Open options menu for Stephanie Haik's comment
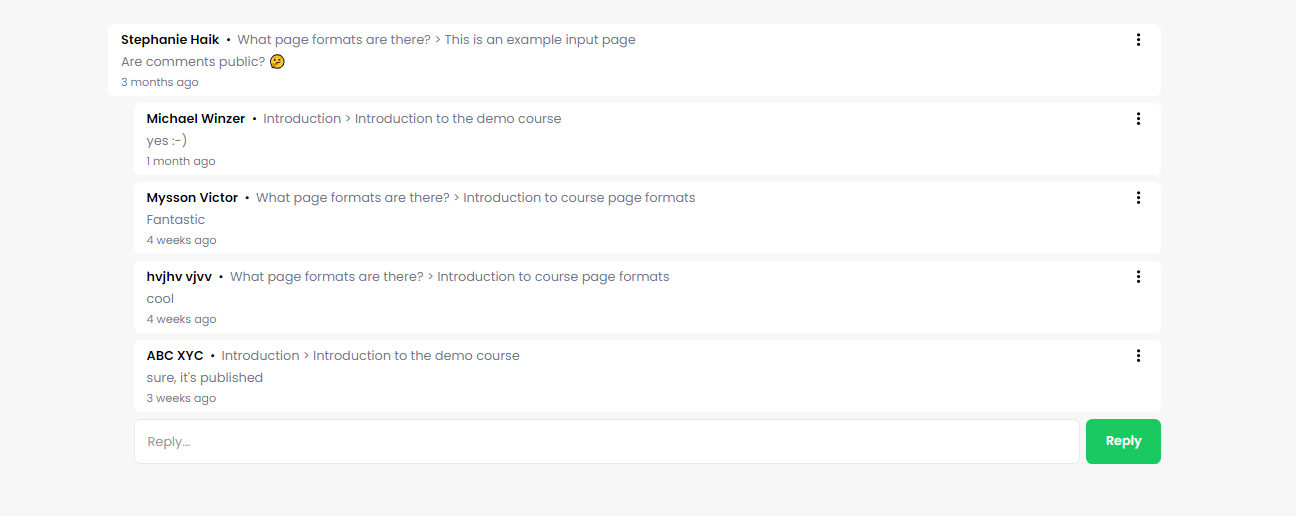The image size is (1296, 516). tap(1138, 40)
